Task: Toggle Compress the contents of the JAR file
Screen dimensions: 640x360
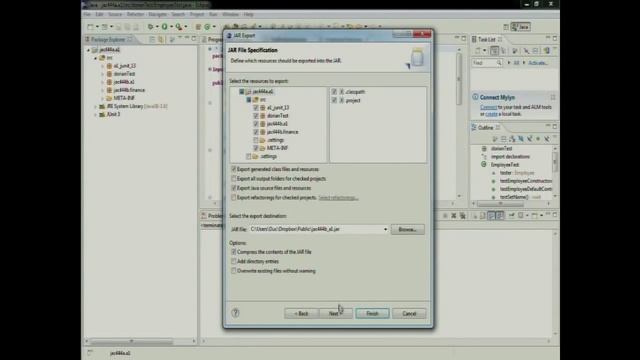Action: click(x=234, y=252)
